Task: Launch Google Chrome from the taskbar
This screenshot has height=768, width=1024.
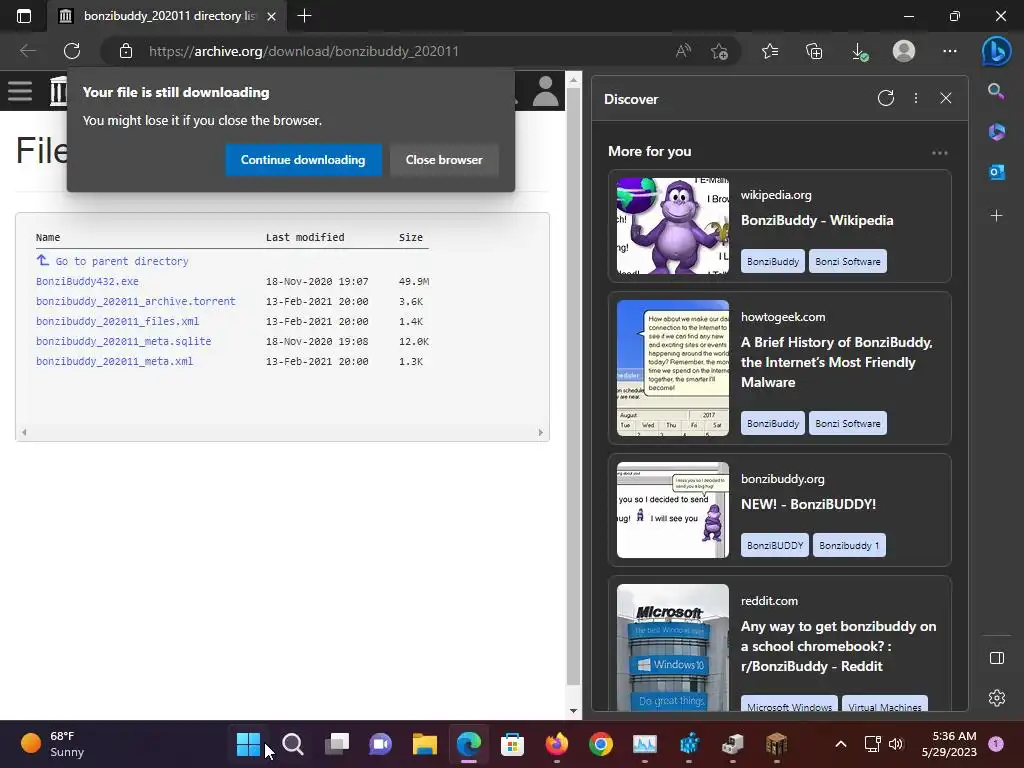Action: (600, 744)
